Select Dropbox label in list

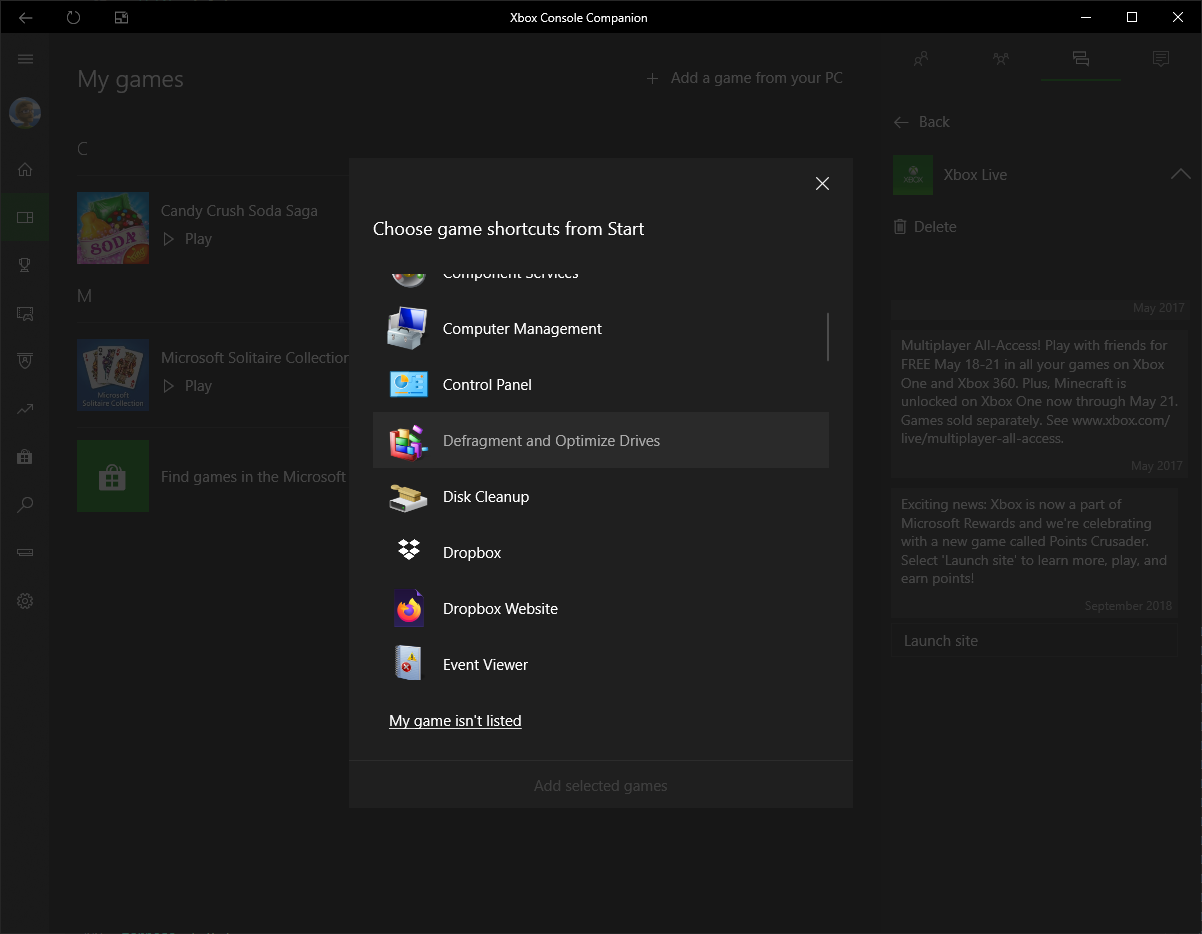(472, 553)
